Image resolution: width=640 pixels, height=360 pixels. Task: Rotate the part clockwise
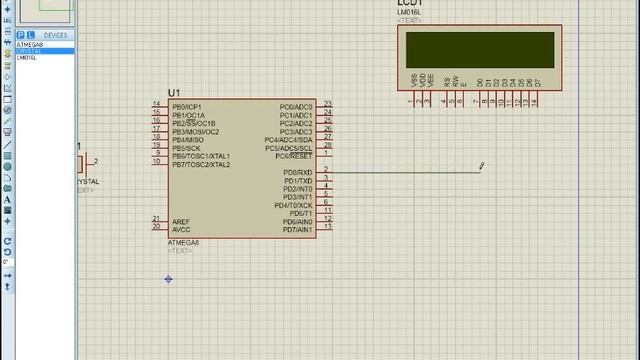click(7, 241)
